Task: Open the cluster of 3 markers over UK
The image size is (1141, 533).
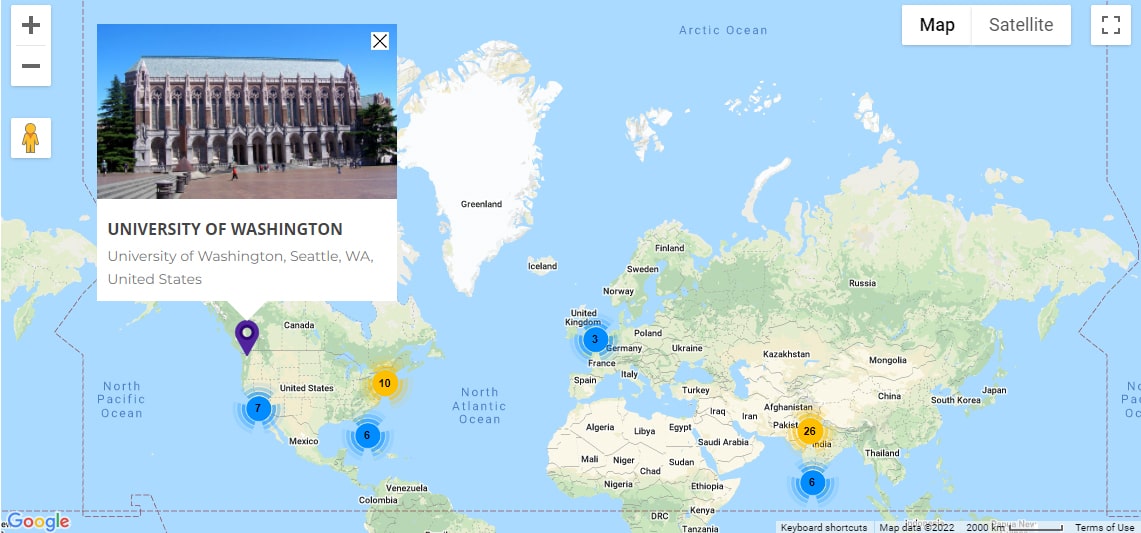Action: [595, 339]
